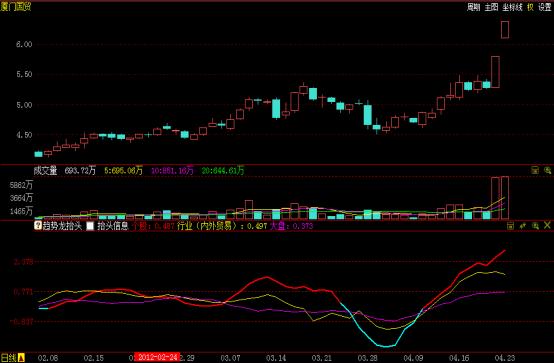Click the 成交量 volume label

pos(45,171)
